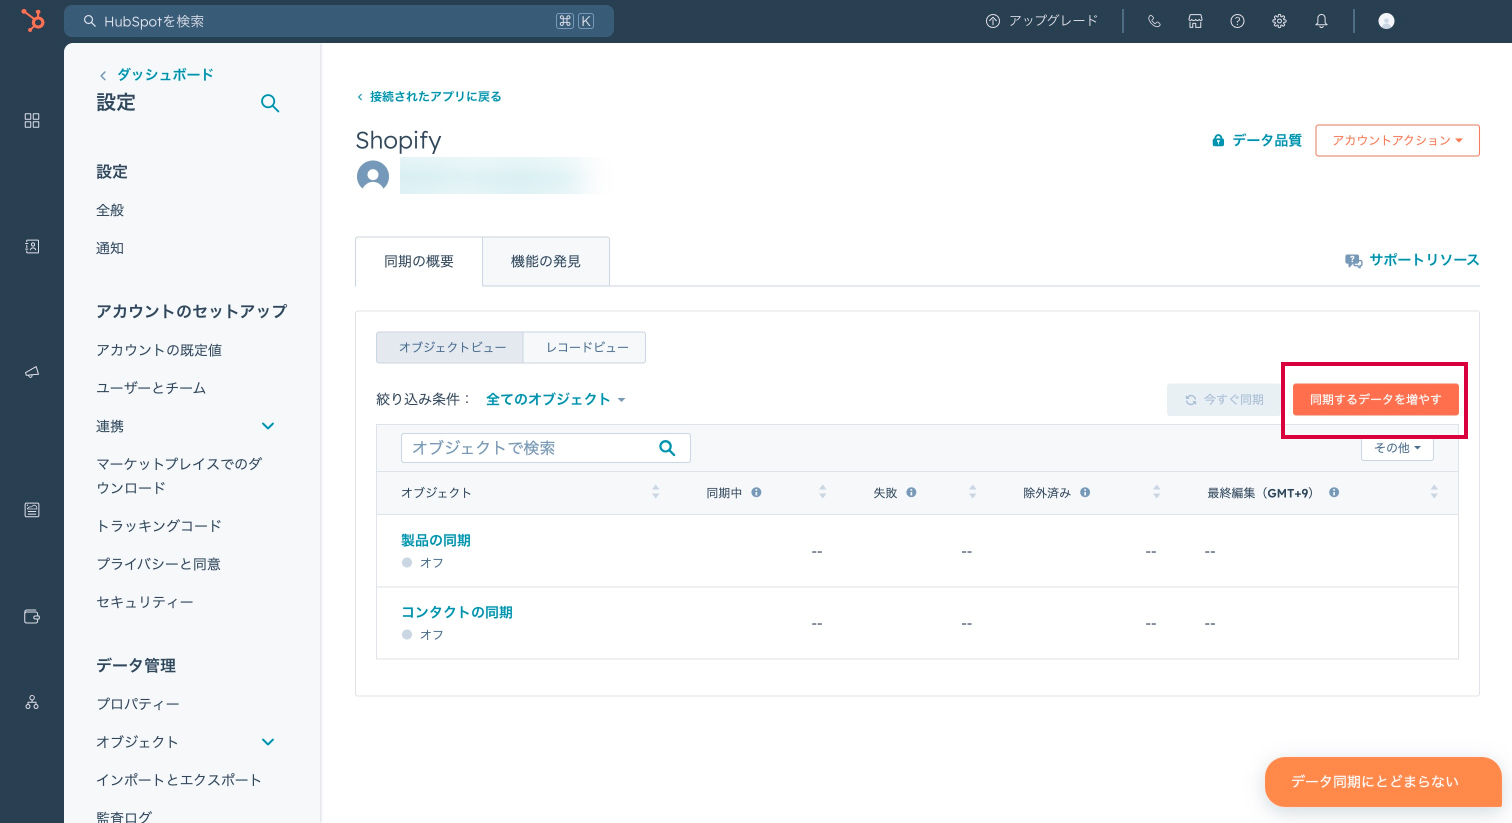
Task: Open the user account avatar menu
Action: (1386, 21)
